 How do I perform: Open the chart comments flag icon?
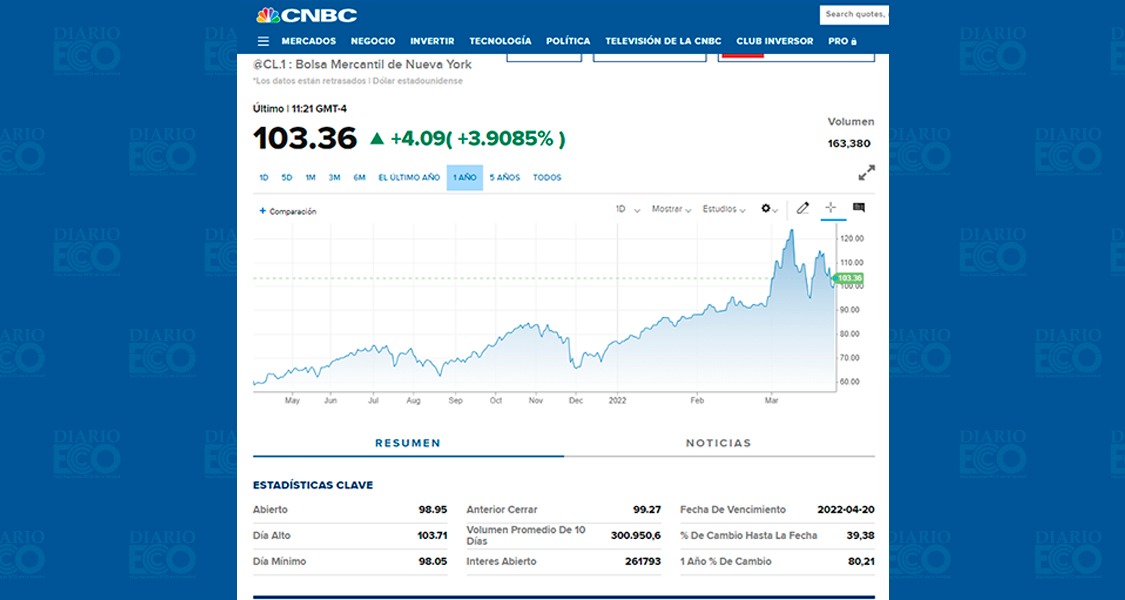859,208
